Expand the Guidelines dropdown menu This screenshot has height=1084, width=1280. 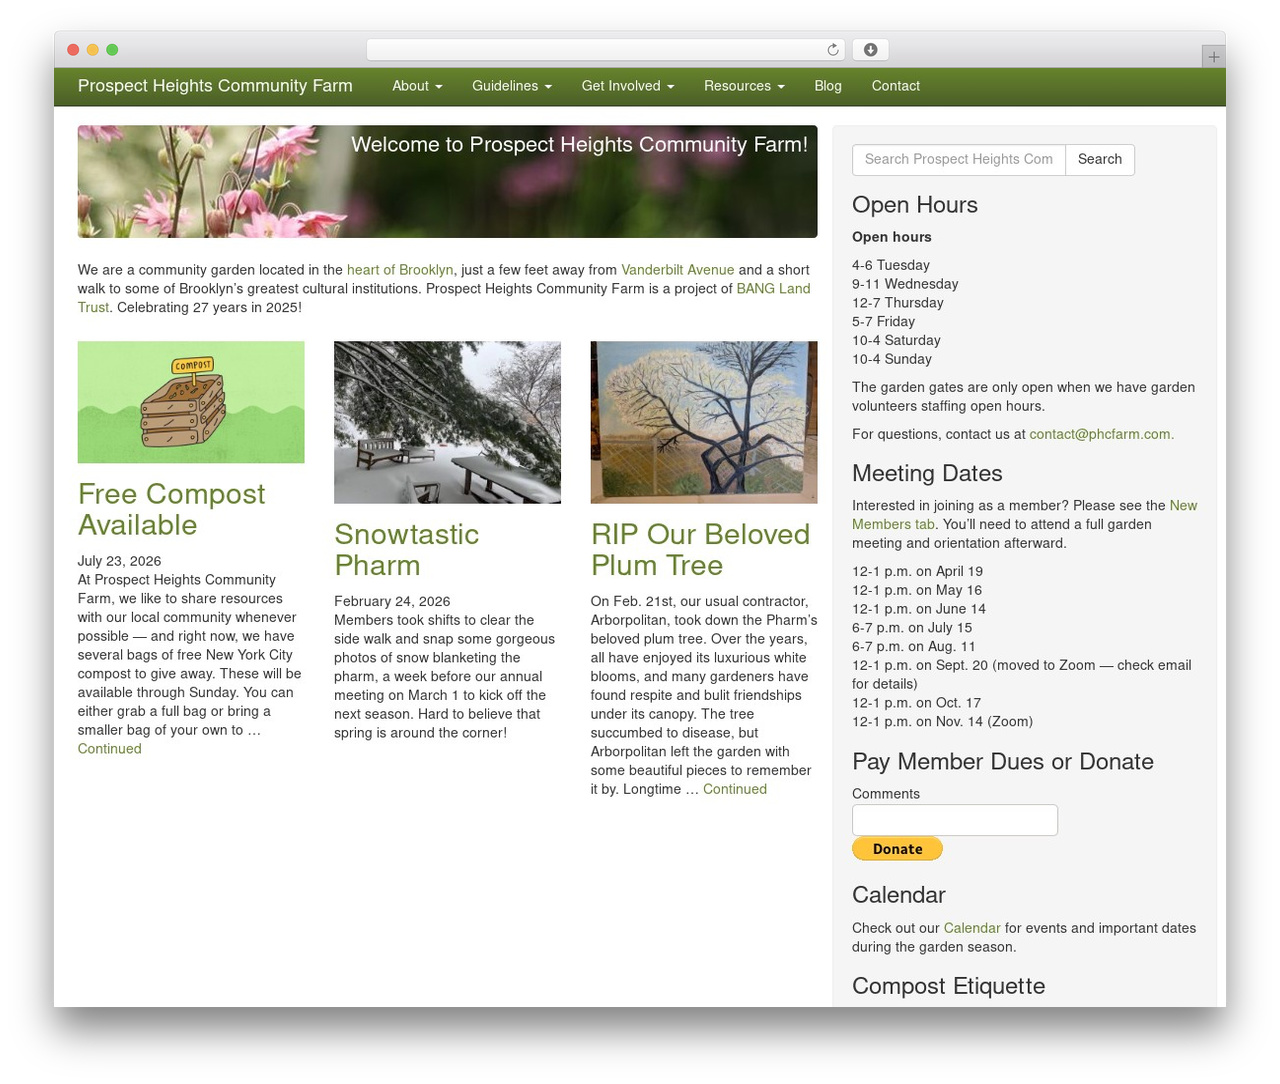[512, 86]
